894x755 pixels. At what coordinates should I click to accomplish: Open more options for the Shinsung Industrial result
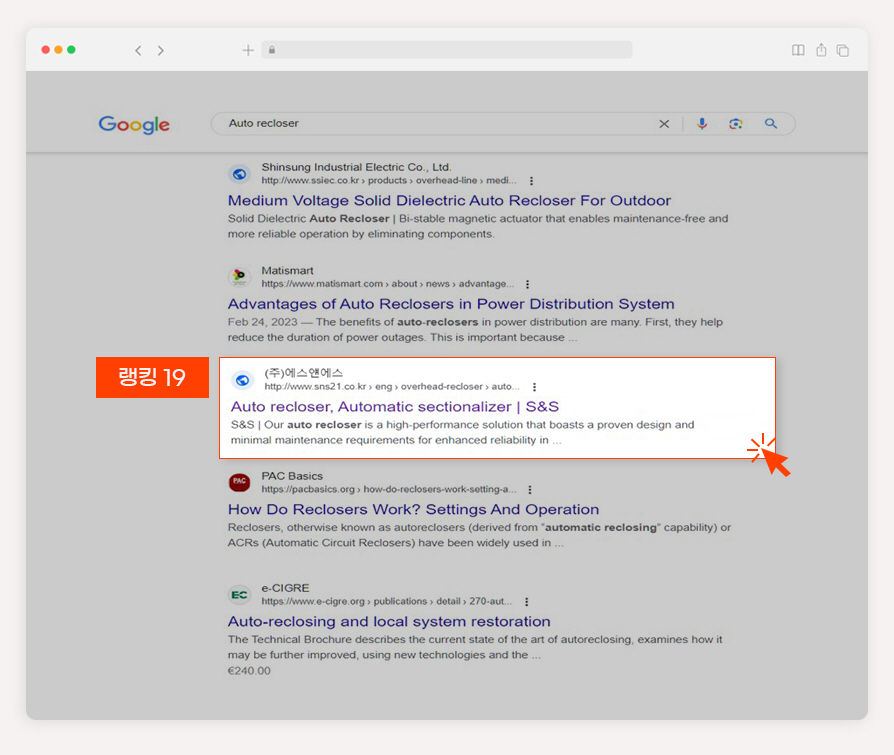531,181
